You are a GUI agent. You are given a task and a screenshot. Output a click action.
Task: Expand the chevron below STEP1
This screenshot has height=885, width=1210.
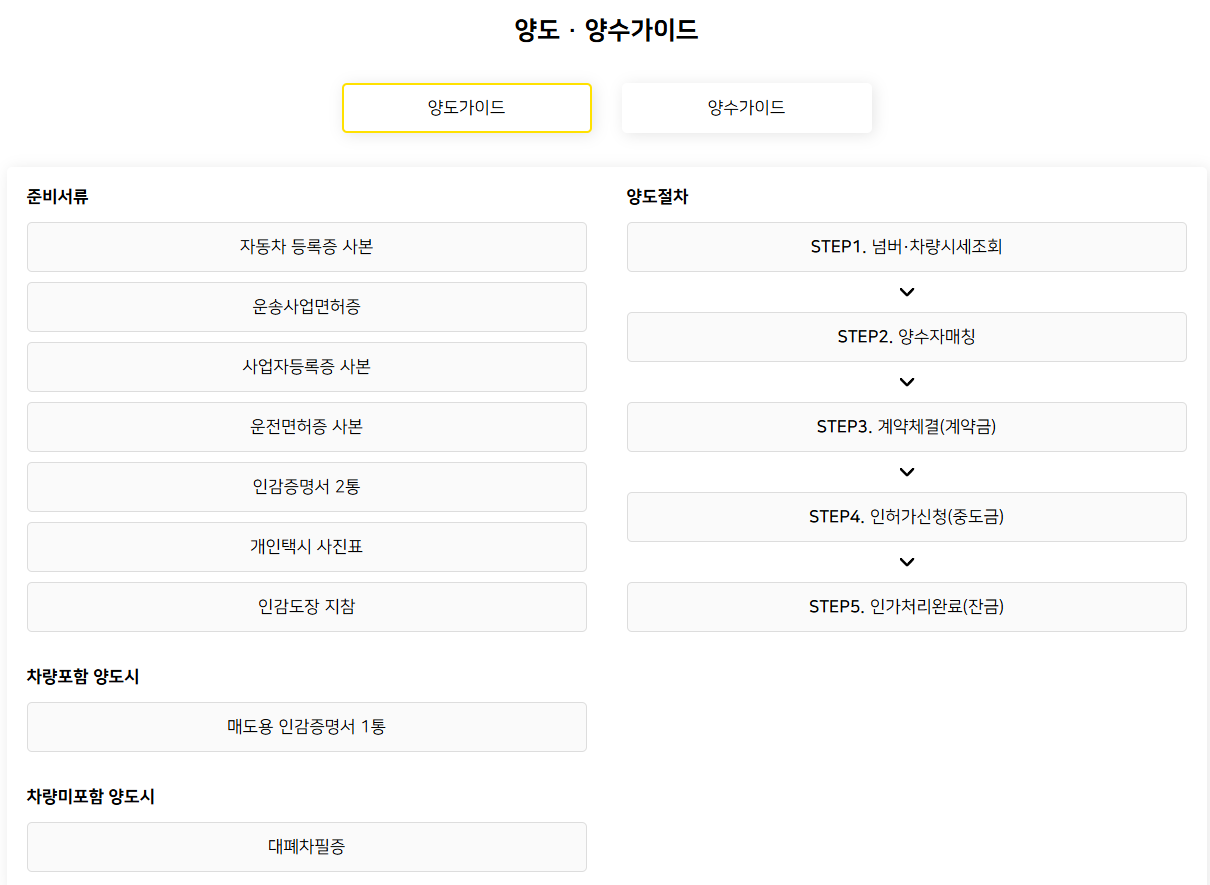907,292
